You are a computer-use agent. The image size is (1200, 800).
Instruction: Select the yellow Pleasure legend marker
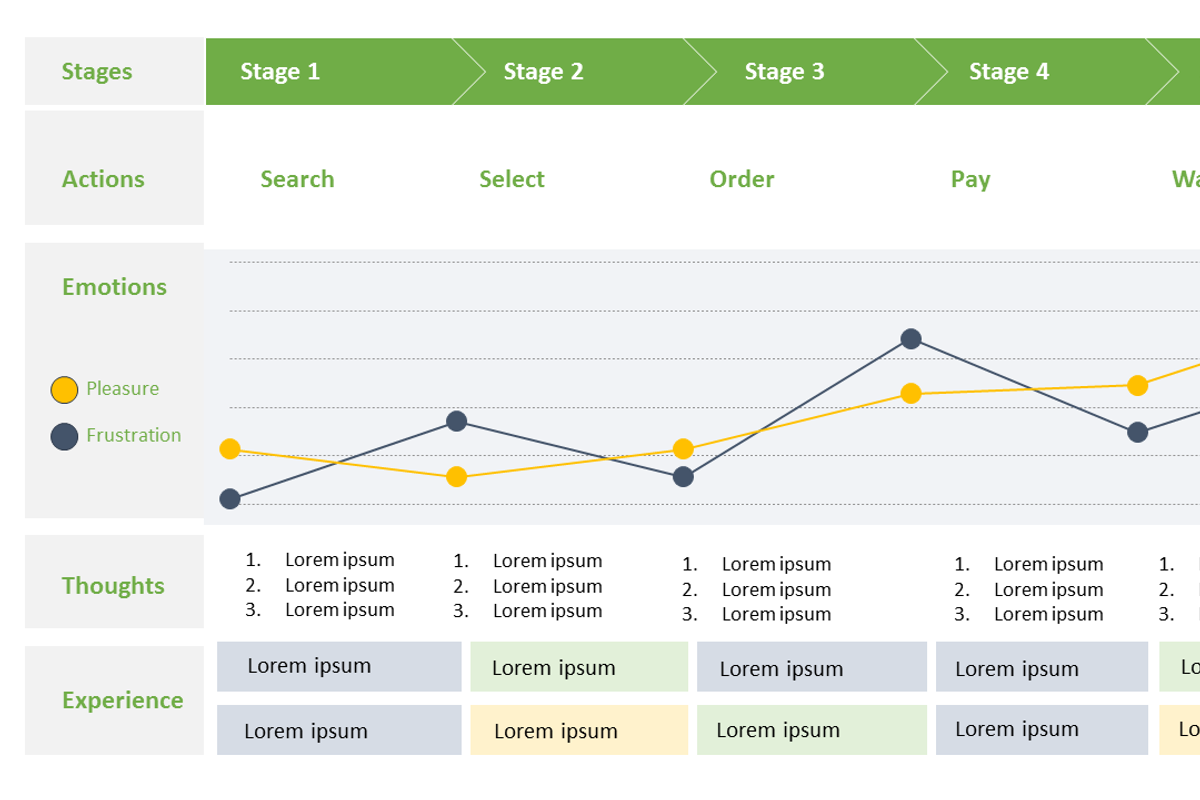click(64, 389)
